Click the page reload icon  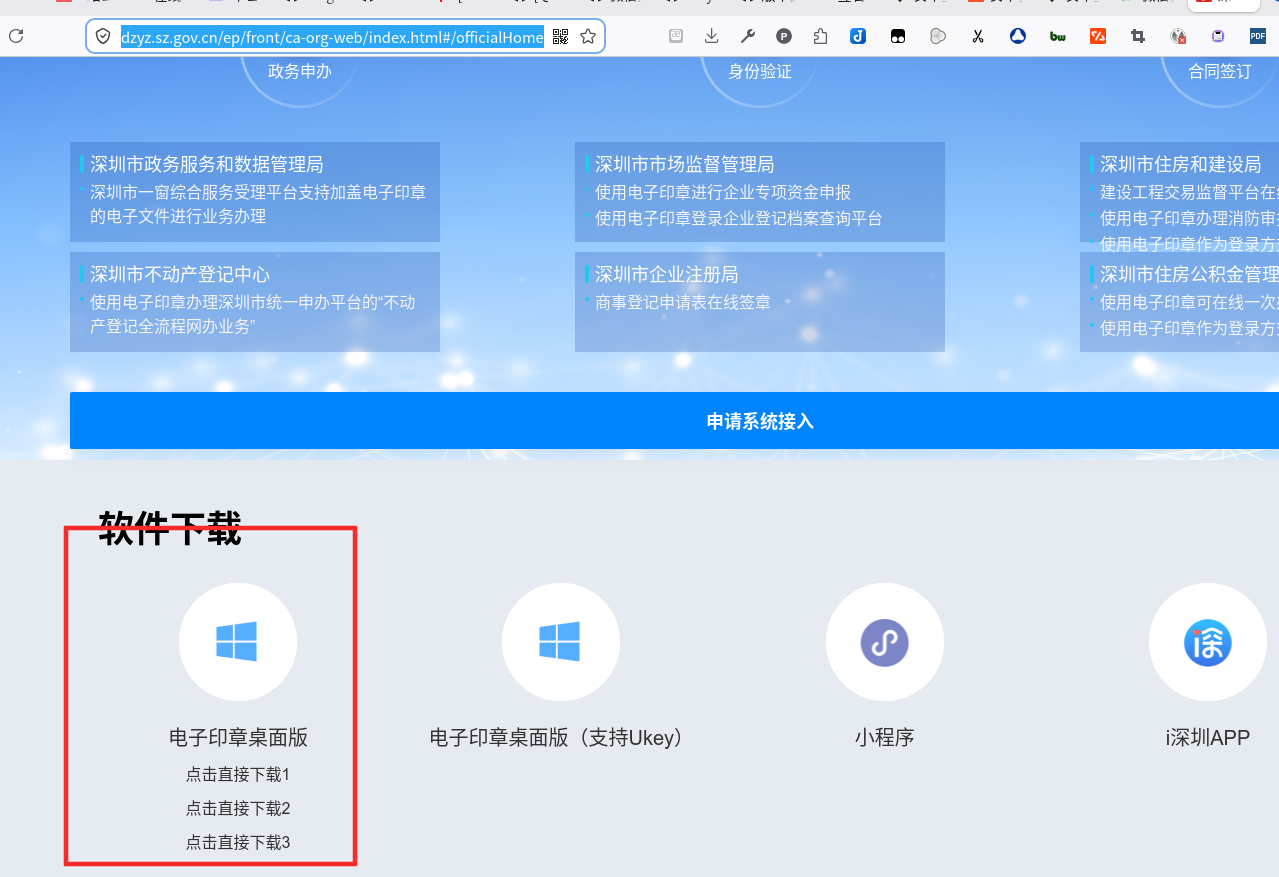click(16, 35)
